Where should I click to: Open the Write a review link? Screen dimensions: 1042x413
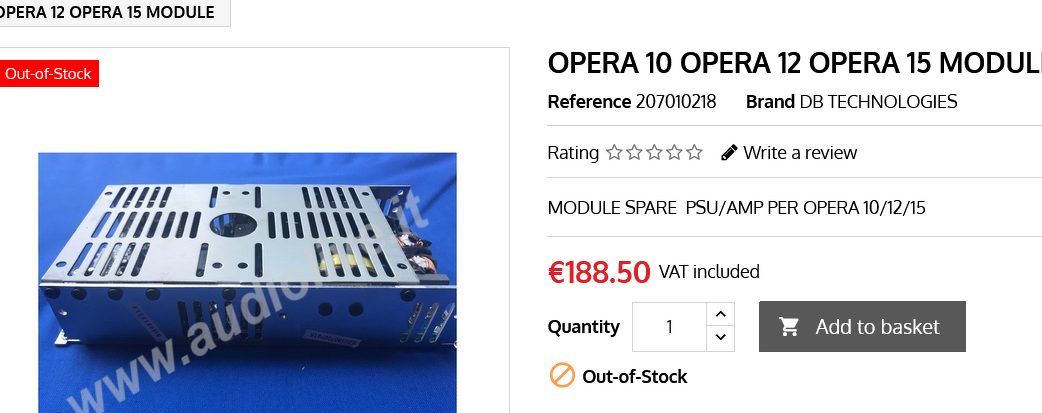[799, 153]
